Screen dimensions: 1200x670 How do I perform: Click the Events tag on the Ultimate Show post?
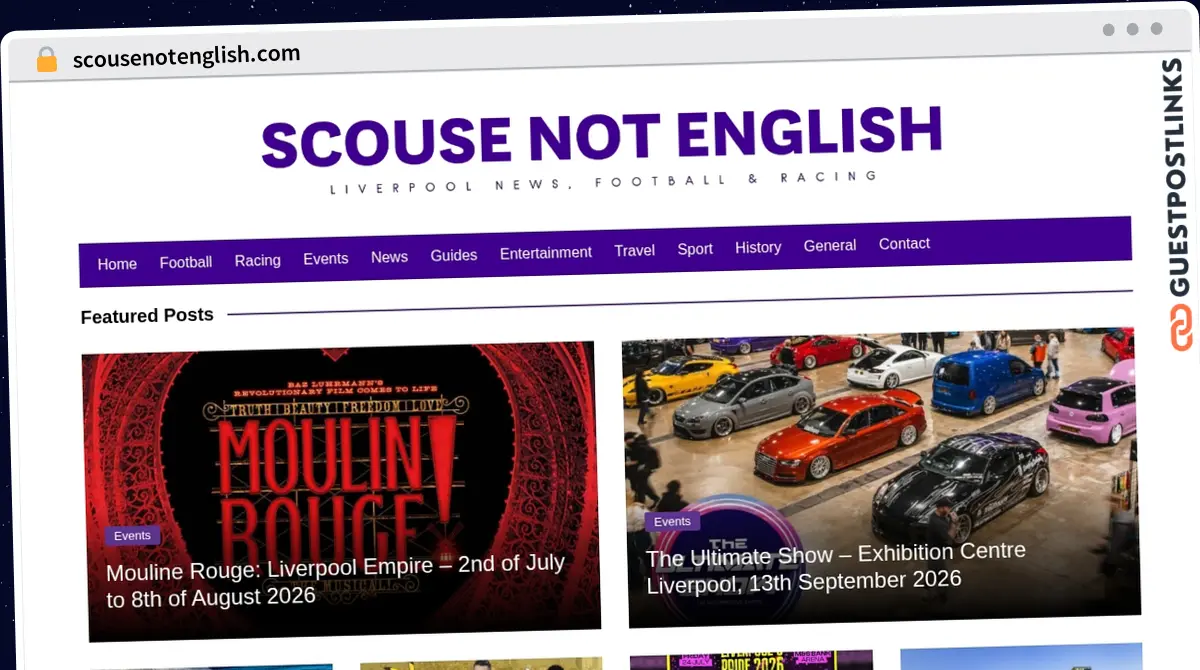(672, 521)
